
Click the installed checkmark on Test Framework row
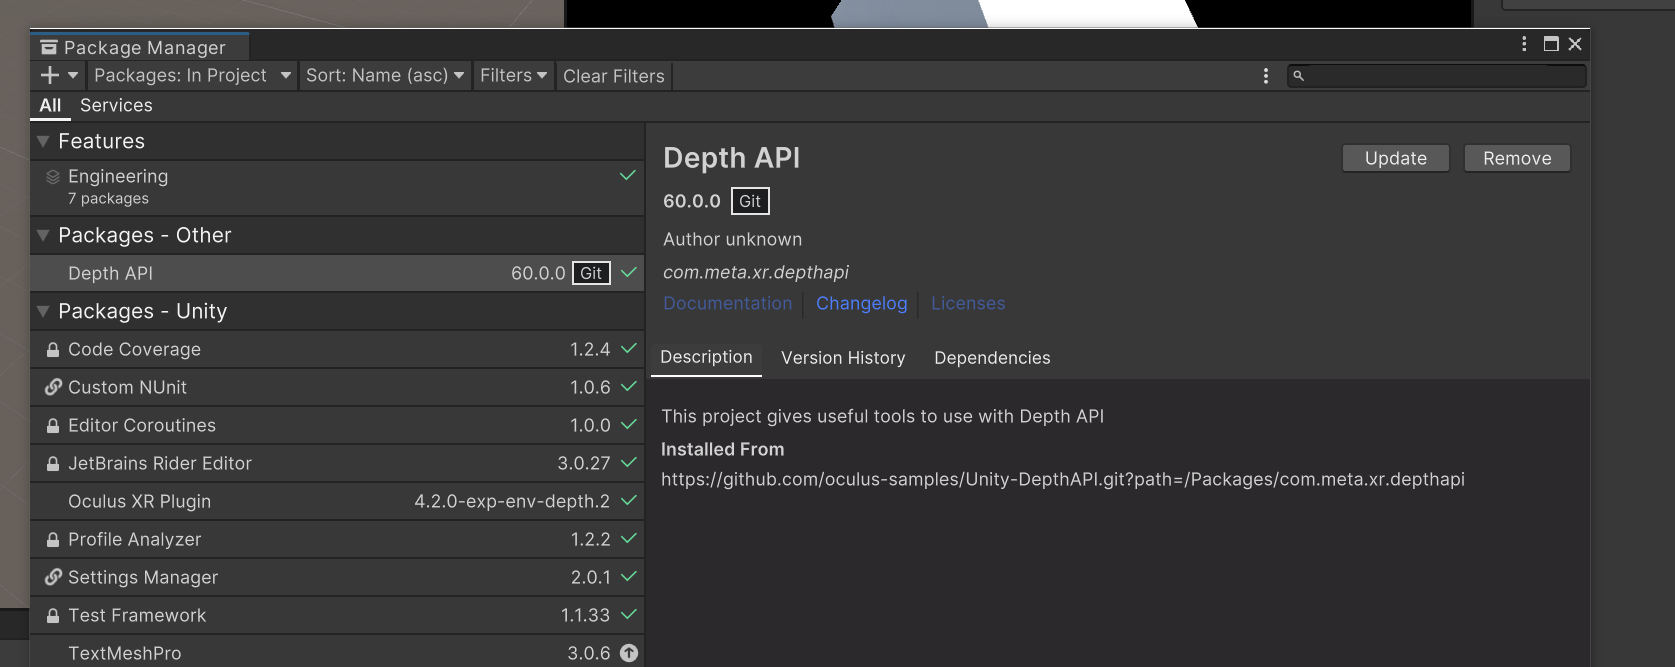click(x=629, y=614)
